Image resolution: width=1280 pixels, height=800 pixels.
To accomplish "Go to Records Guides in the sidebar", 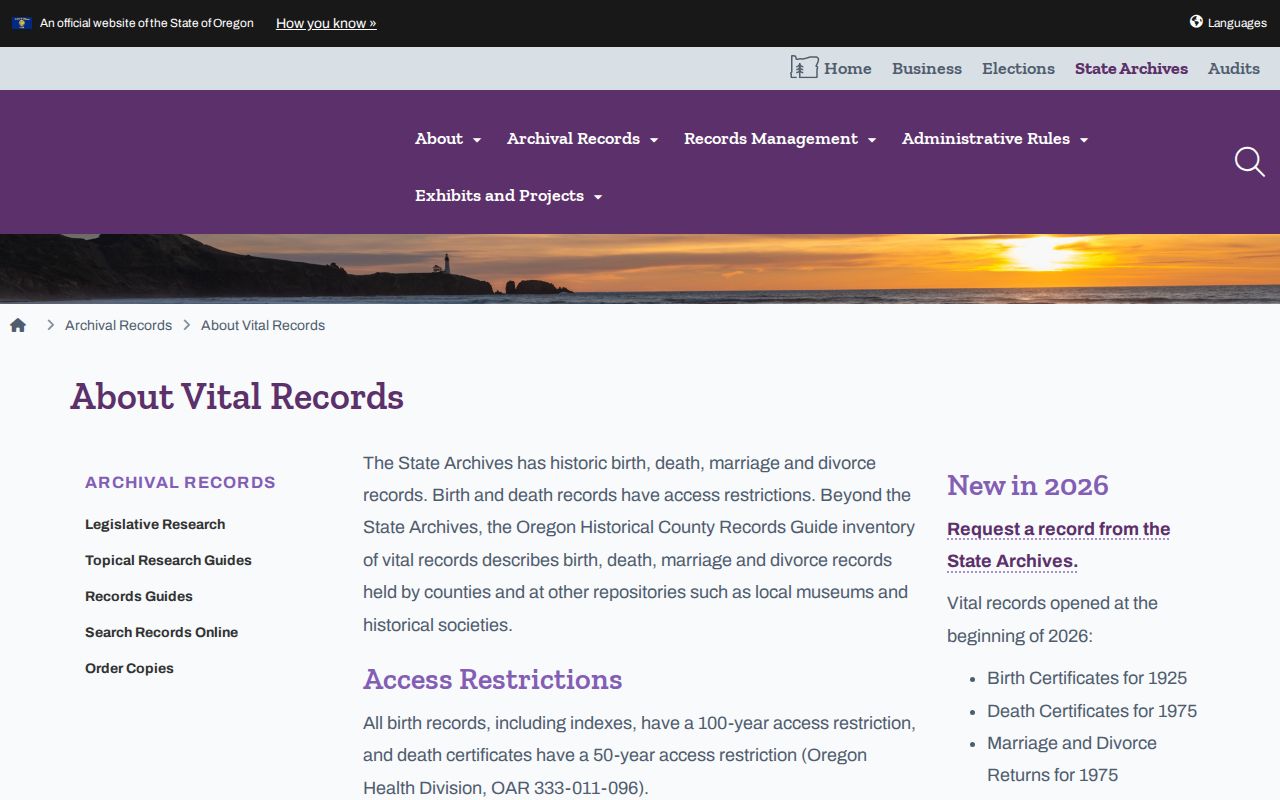I will pyautogui.click(x=139, y=596).
